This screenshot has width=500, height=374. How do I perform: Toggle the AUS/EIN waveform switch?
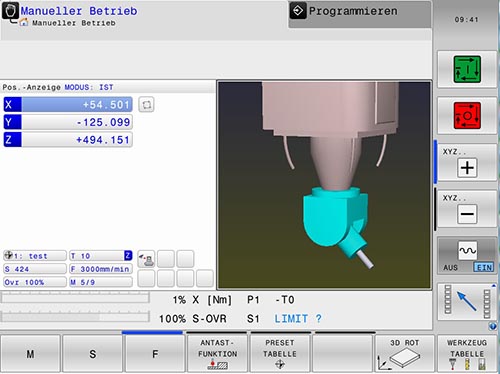point(467,256)
